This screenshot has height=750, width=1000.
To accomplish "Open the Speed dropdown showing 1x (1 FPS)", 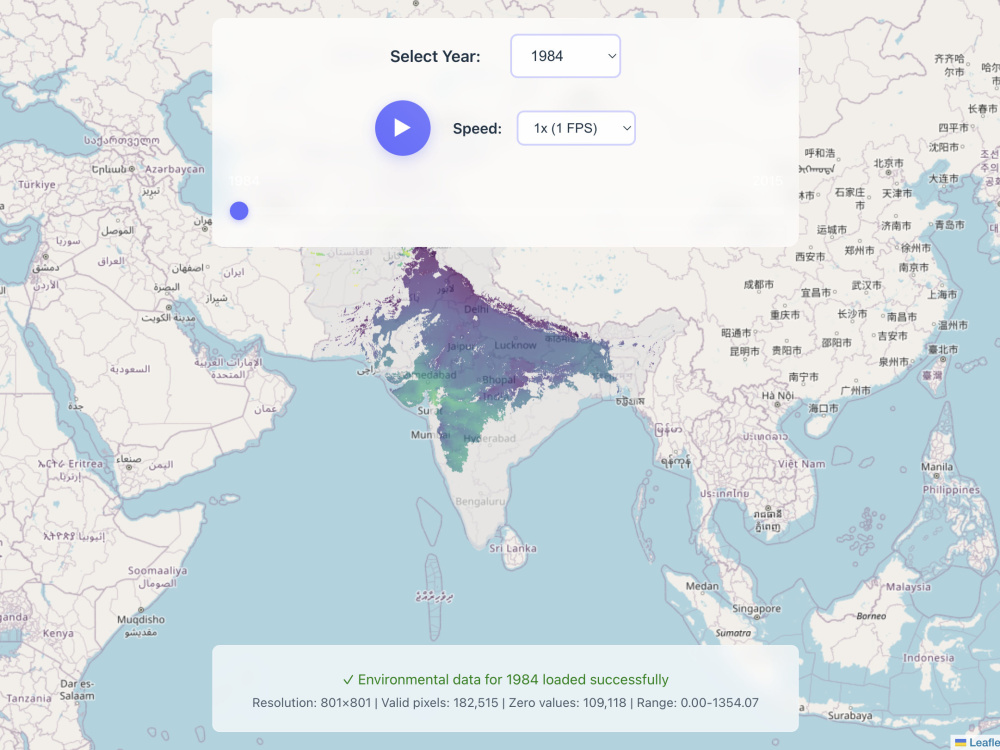I will pyautogui.click(x=576, y=128).
